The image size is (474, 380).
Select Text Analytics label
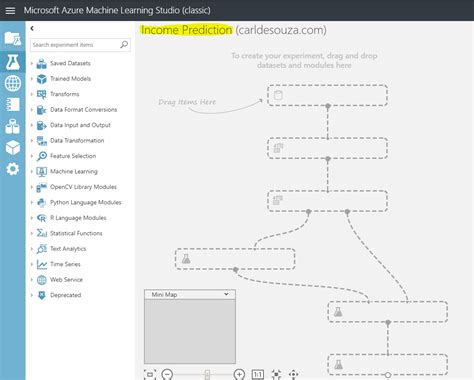coord(68,249)
